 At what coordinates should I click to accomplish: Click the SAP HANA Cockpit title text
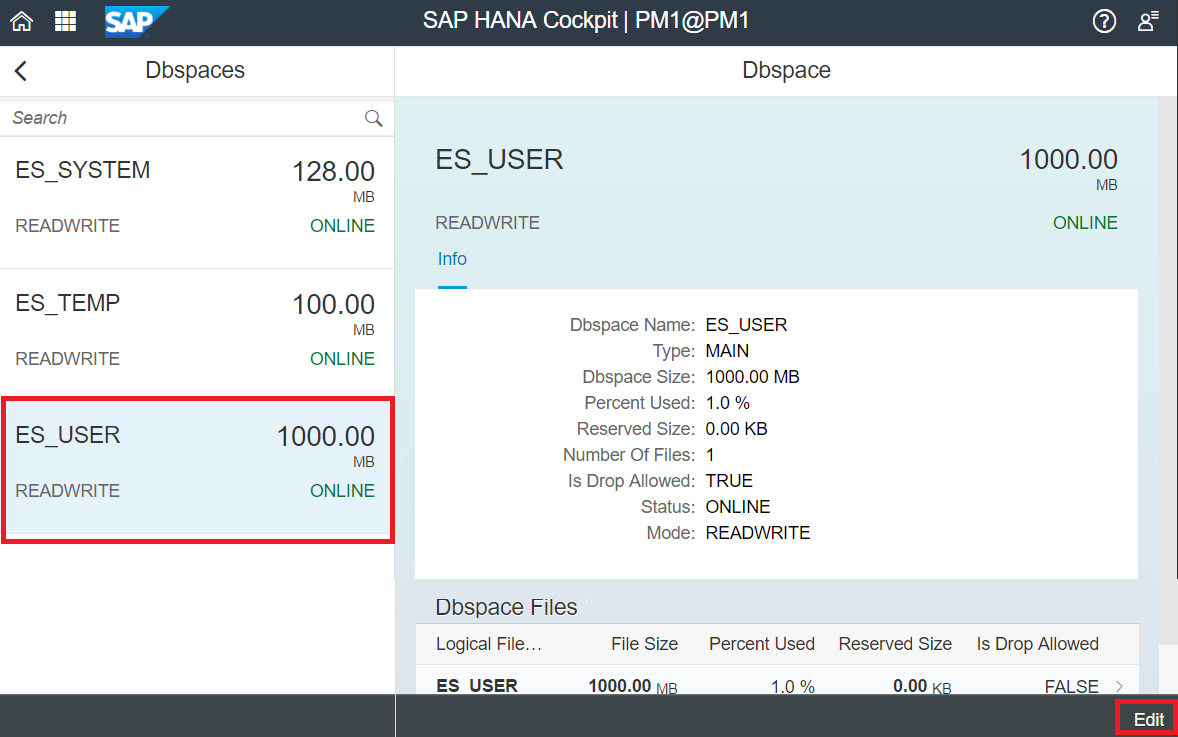(x=585, y=20)
